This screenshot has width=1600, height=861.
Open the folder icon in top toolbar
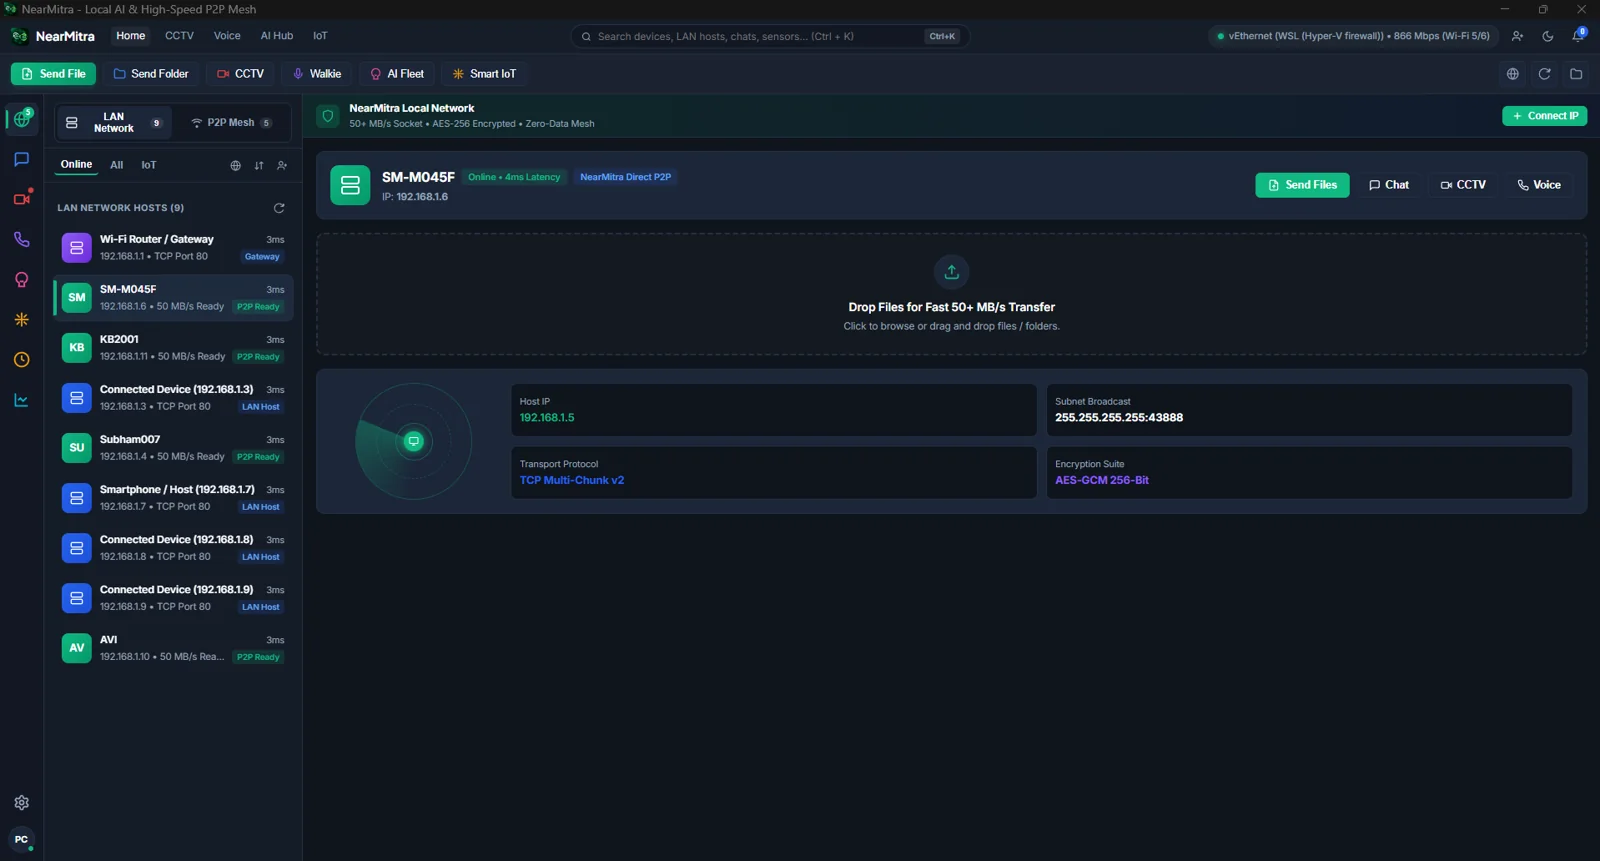[1576, 74]
